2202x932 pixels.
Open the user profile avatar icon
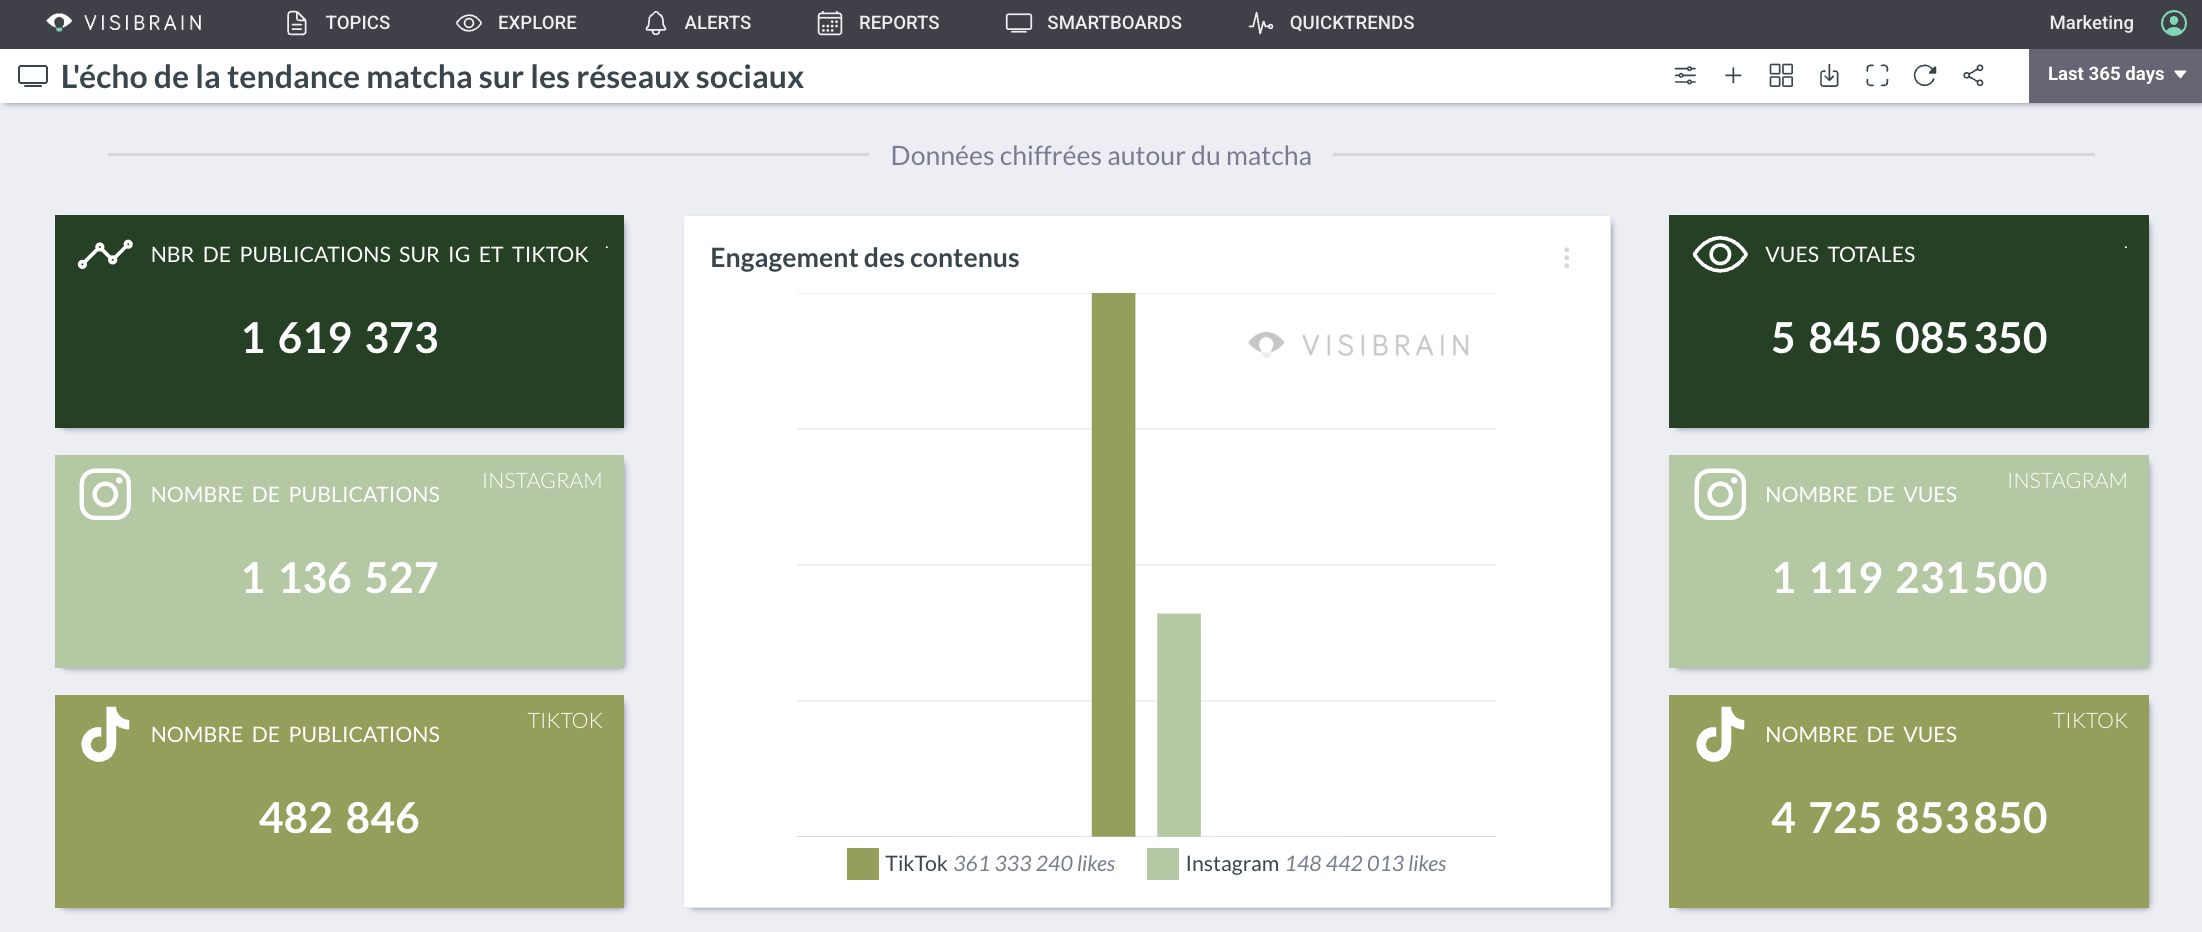coord(2174,22)
